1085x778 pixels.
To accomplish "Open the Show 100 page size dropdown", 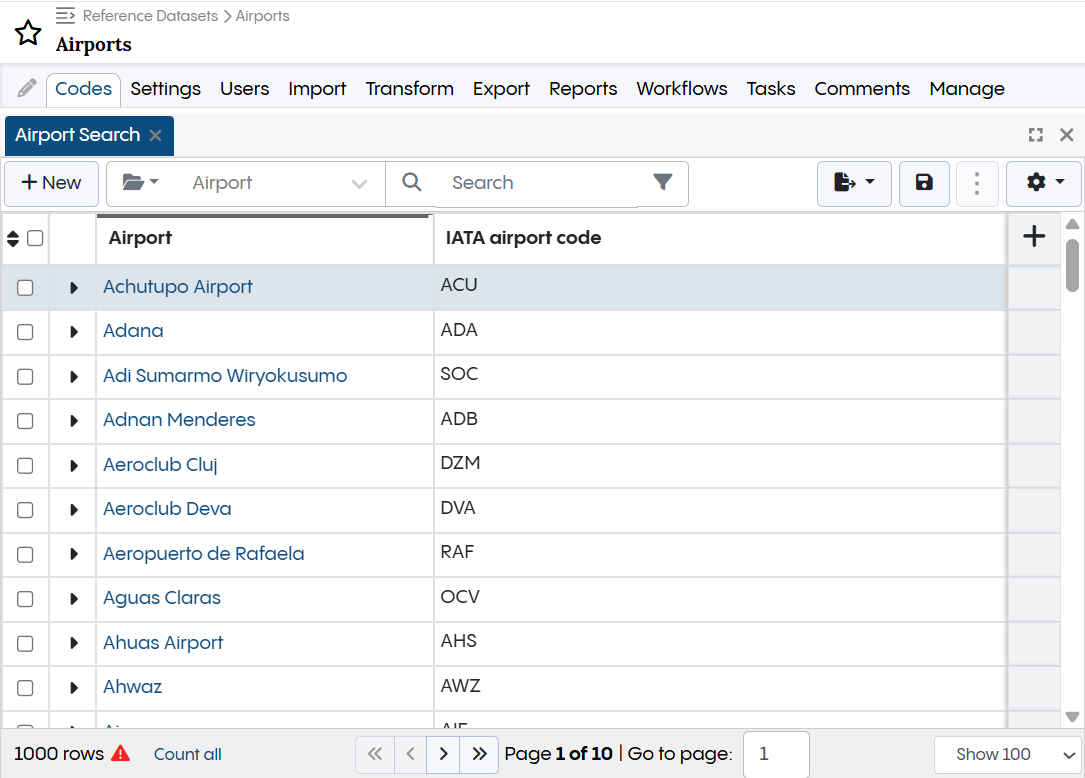I will pyautogui.click(x=1007, y=754).
